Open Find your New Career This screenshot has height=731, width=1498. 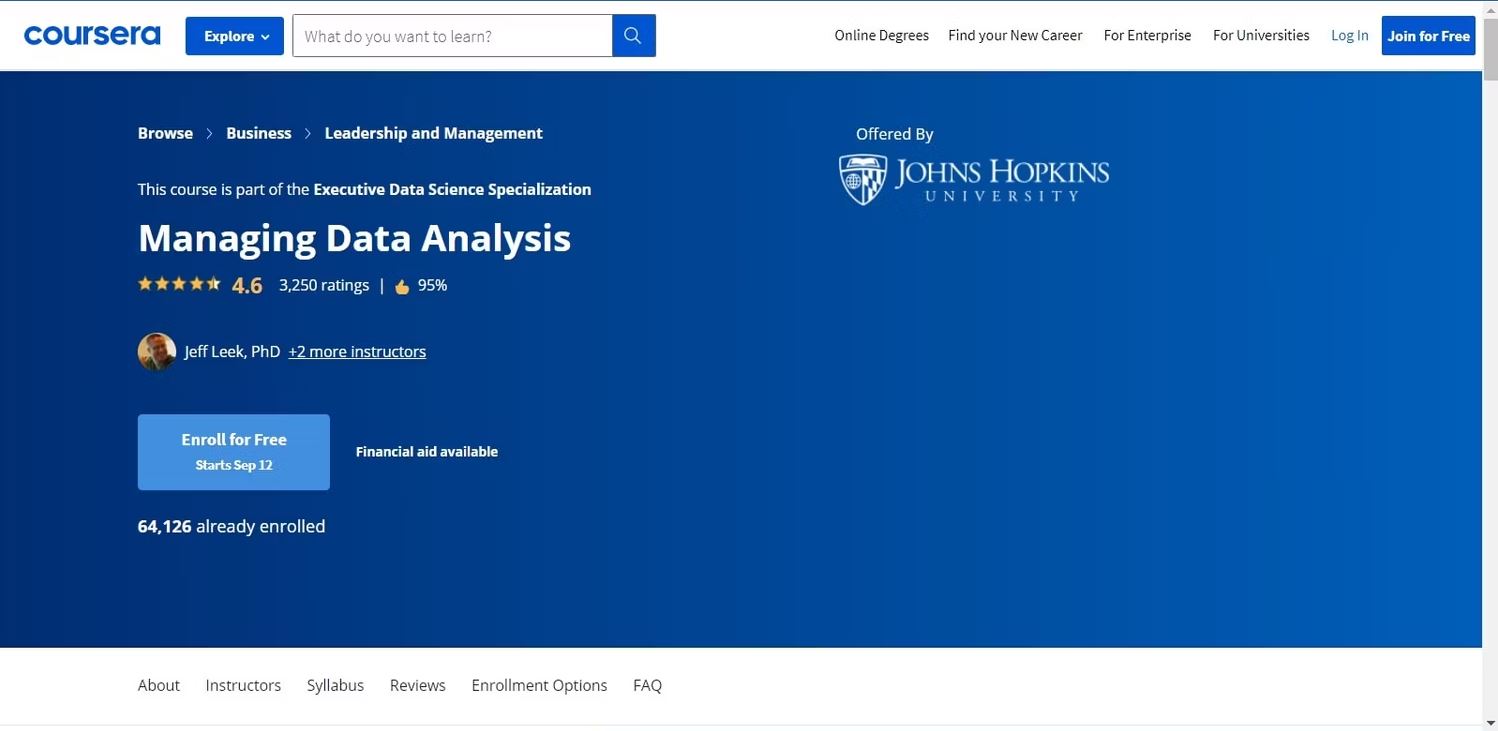[x=1015, y=35]
